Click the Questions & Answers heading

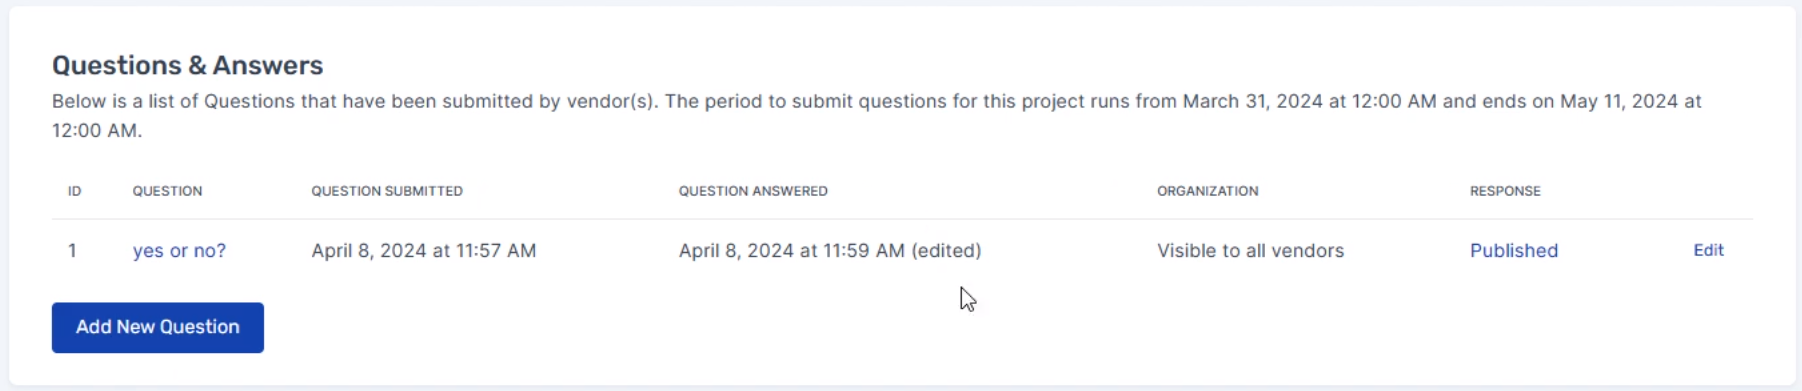click(x=188, y=65)
